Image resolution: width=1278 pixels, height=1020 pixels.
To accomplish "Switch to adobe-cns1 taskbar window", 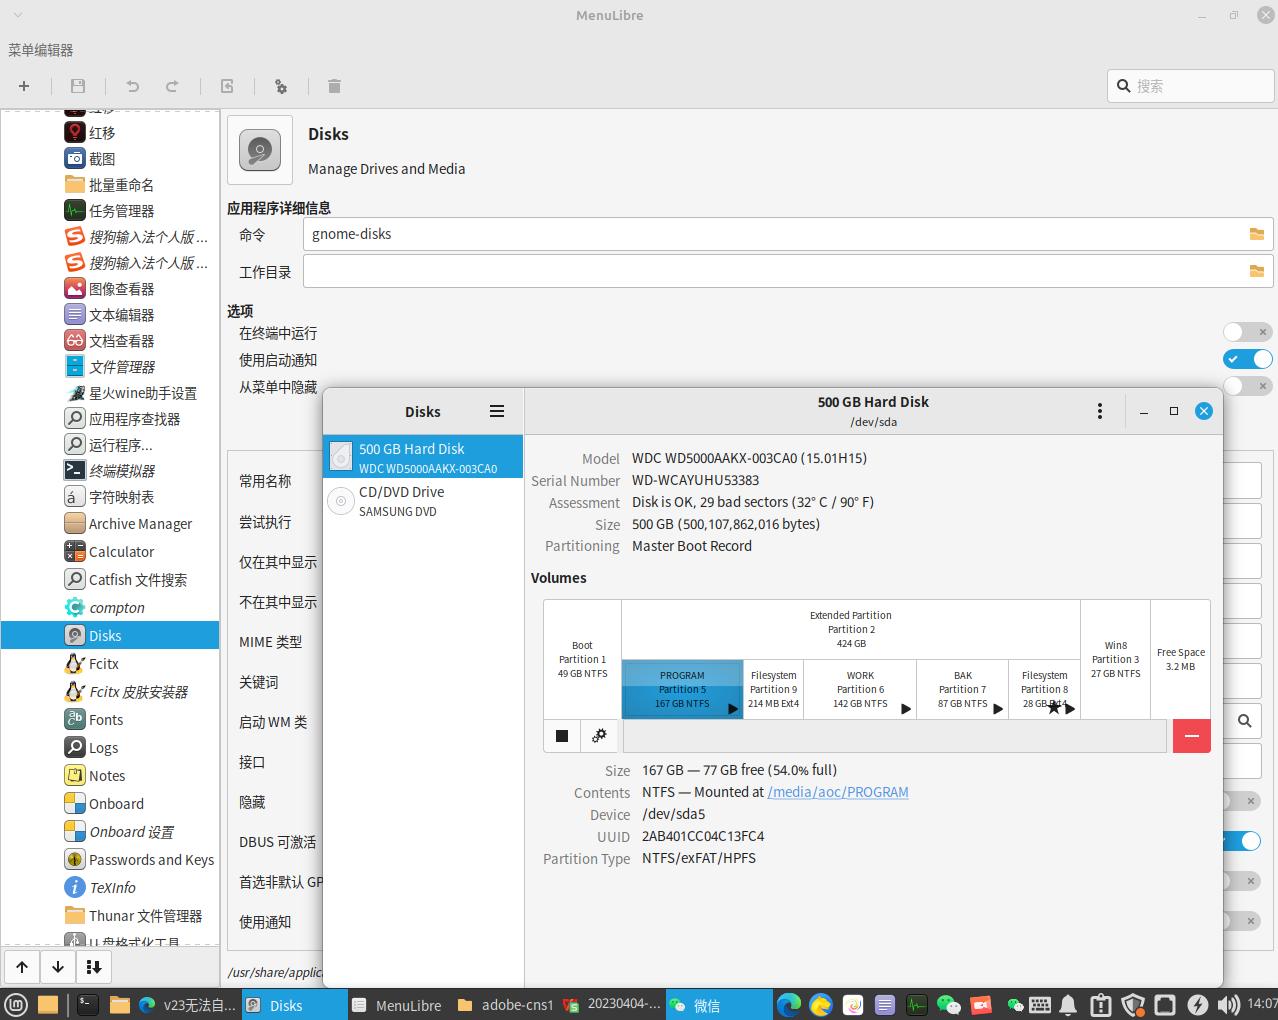I will click(505, 1005).
